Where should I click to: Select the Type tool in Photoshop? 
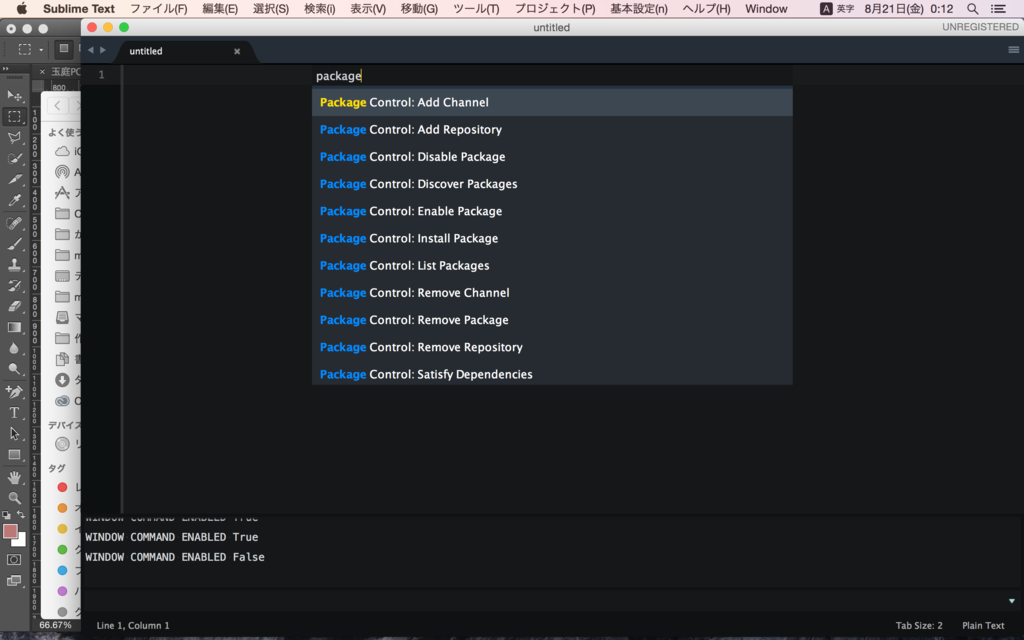tap(14, 413)
